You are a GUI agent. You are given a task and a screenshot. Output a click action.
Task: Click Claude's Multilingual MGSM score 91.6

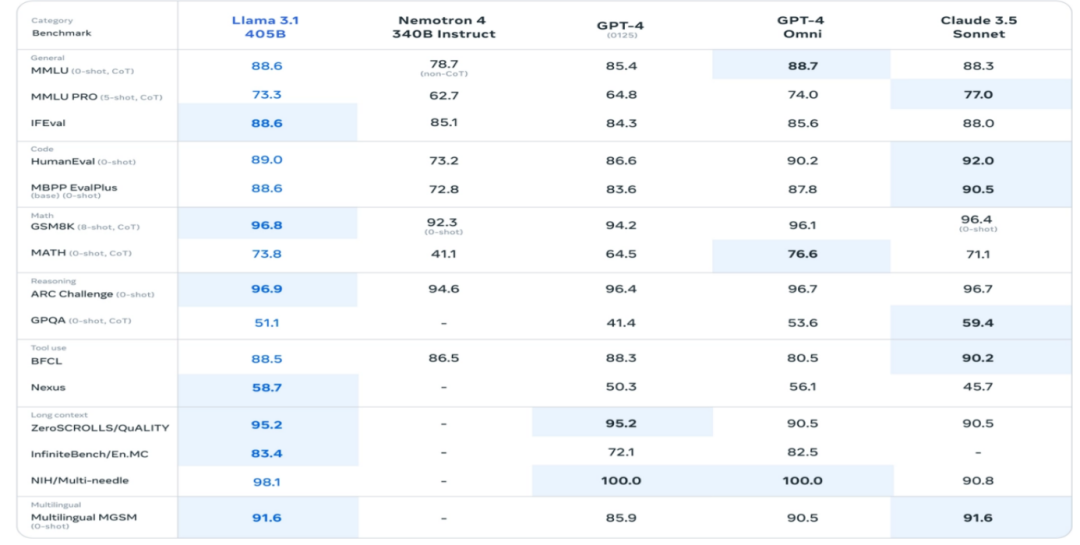978,517
